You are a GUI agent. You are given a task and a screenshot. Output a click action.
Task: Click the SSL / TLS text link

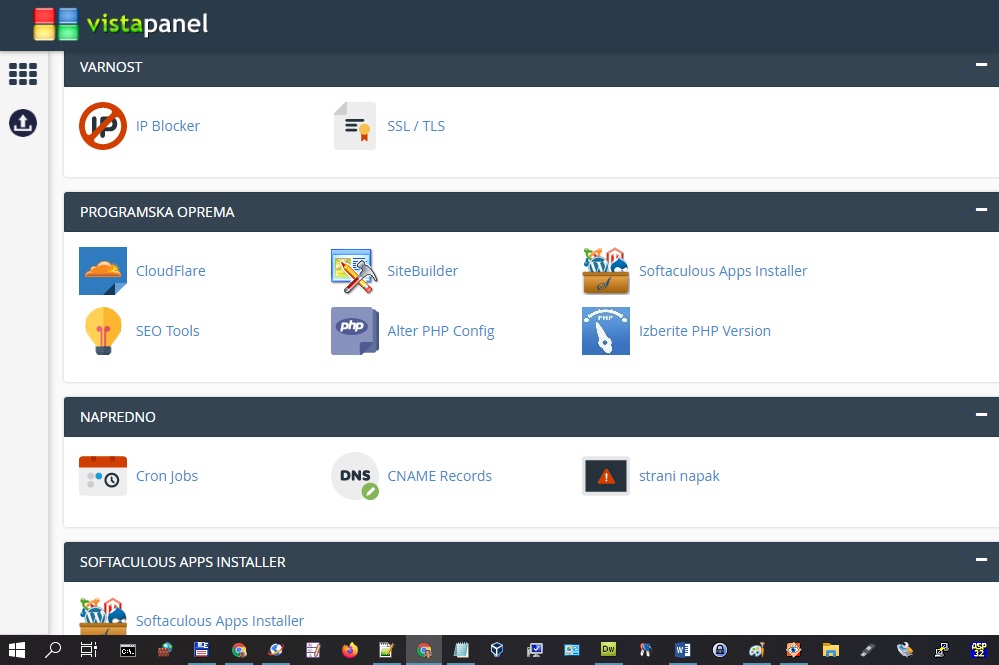click(x=416, y=126)
